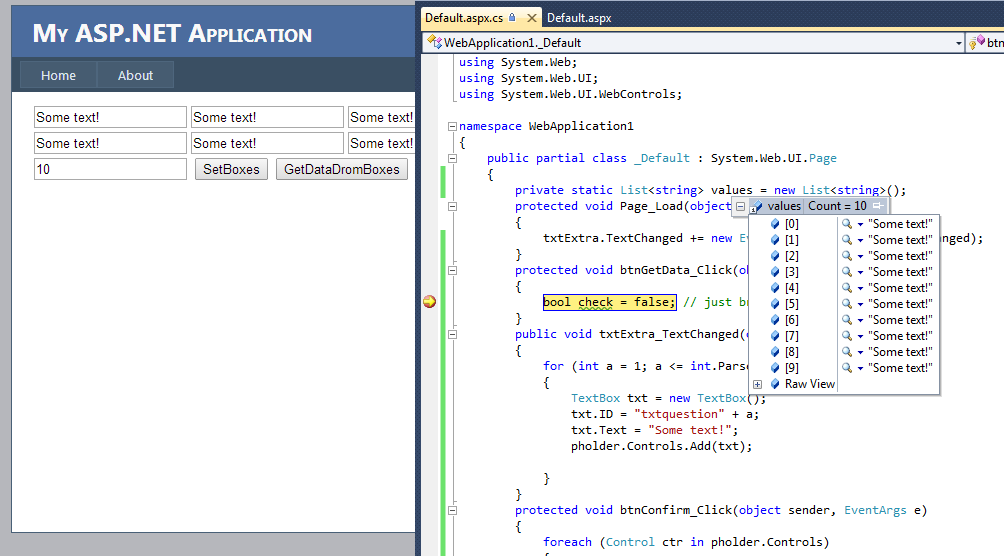
Task: Collapse the btnGetData_Click method region
Action: point(452,270)
